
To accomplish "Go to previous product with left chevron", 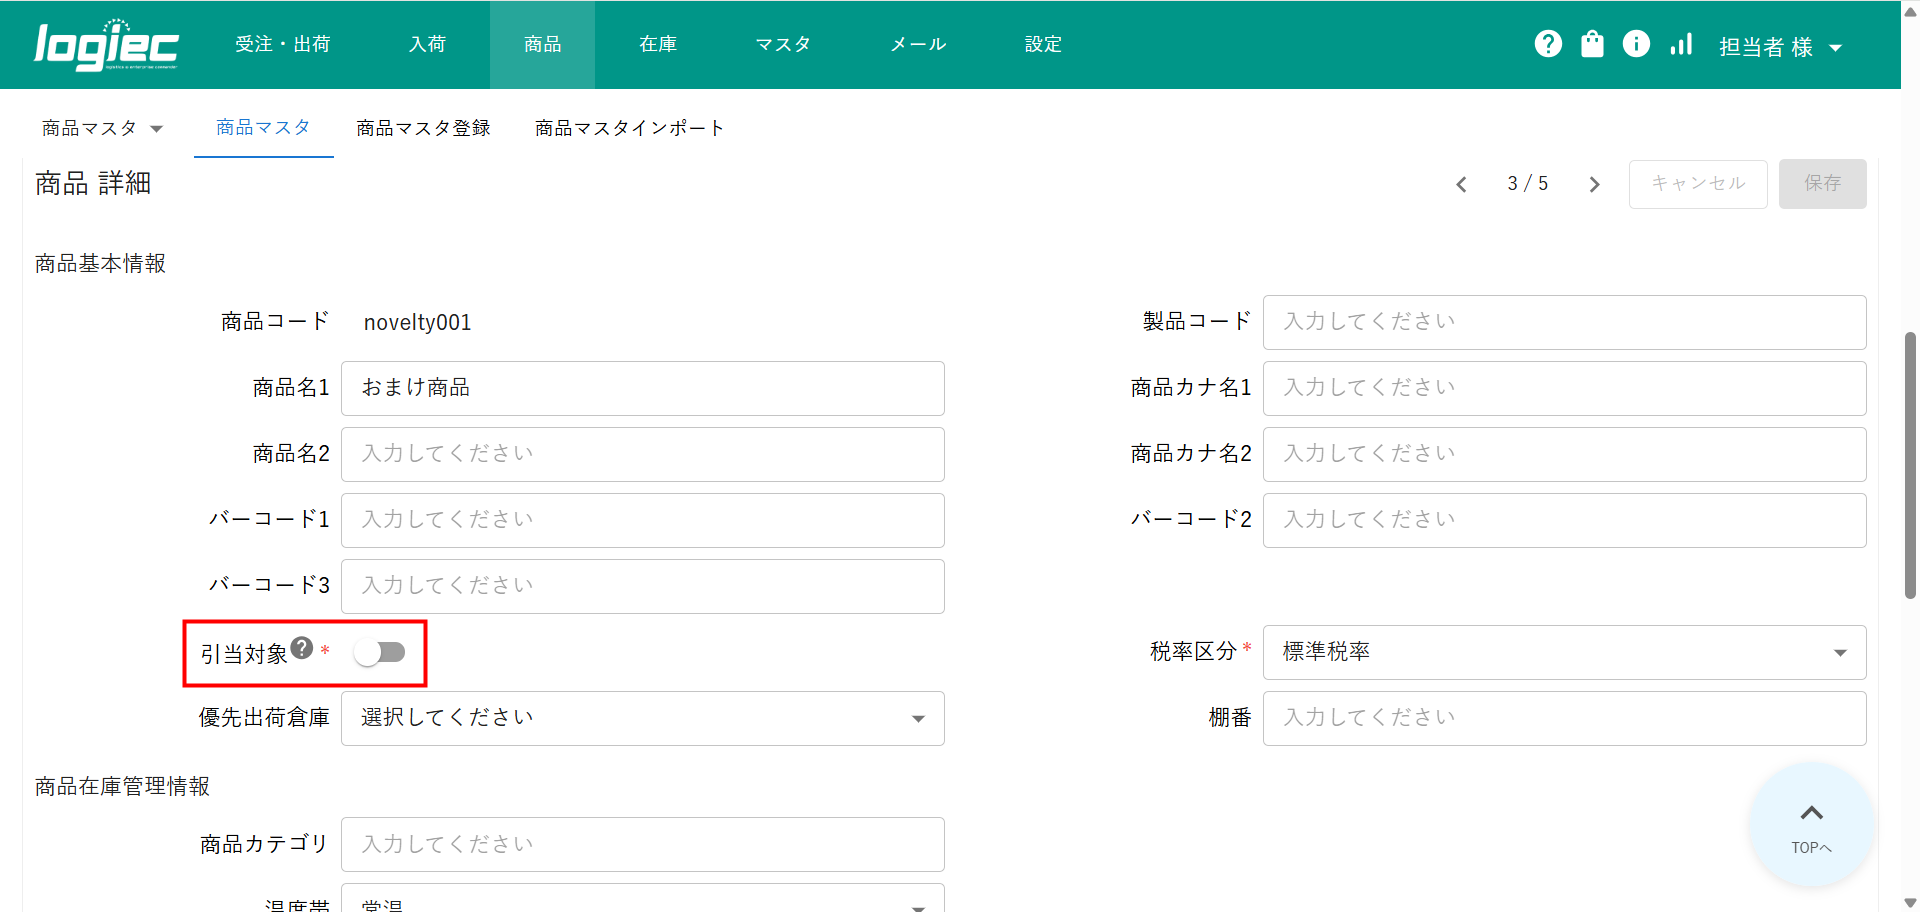I will [x=1461, y=184].
